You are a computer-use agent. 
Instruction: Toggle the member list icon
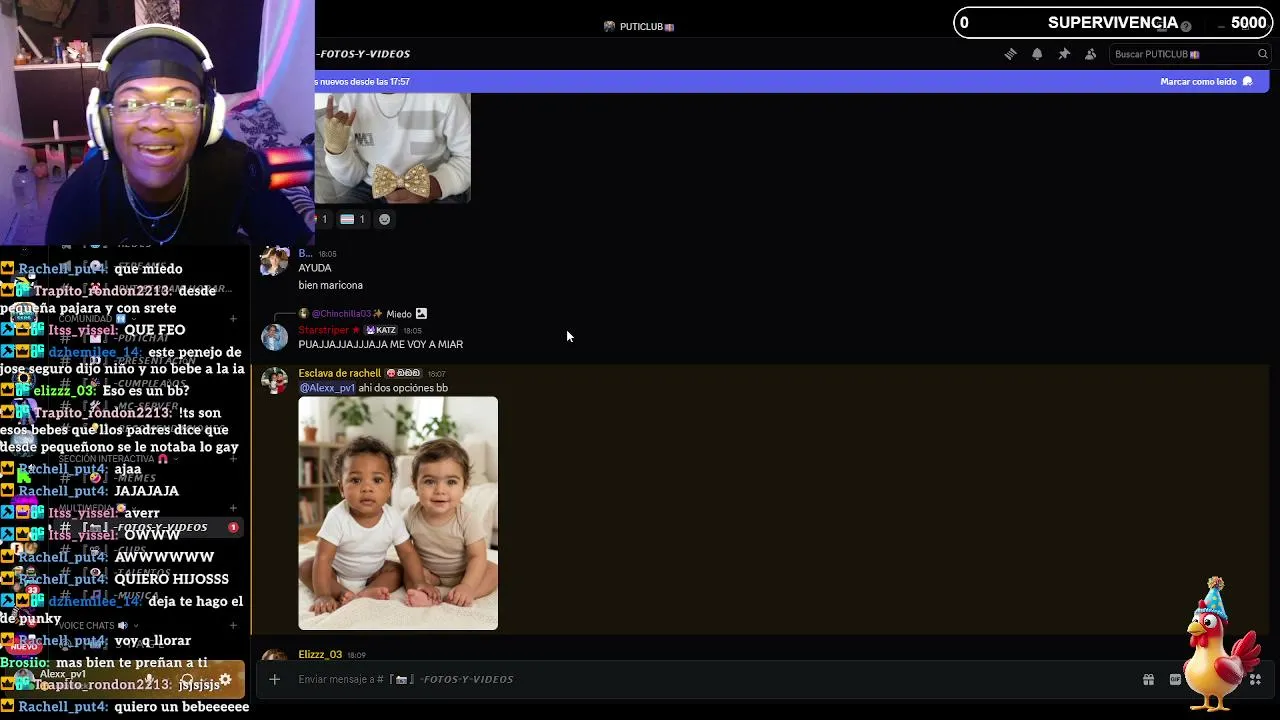[x=1091, y=54]
